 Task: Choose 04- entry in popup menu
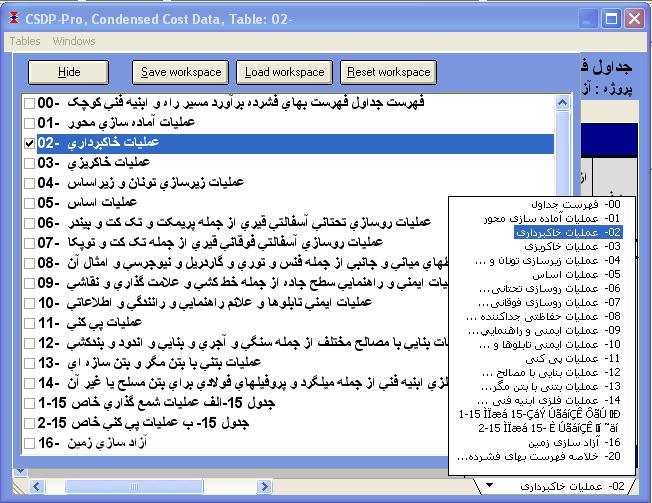click(548, 261)
